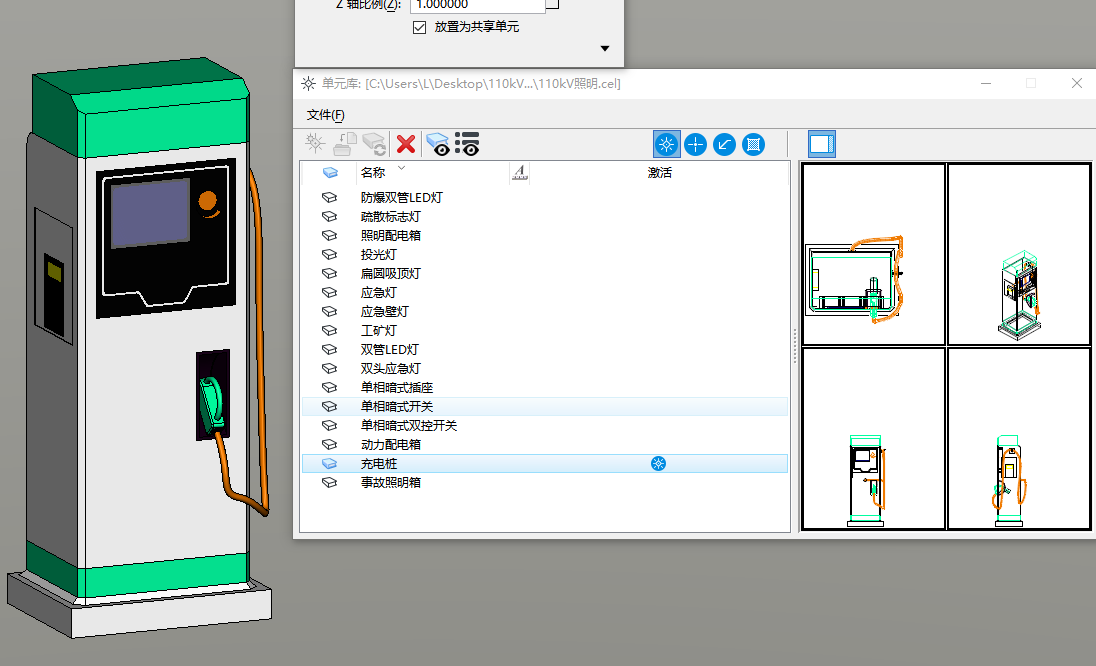Toggle the preview pane layout button
Image resolution: width=1096 pixels, height=666 pixels.
(x=821, y=144)
